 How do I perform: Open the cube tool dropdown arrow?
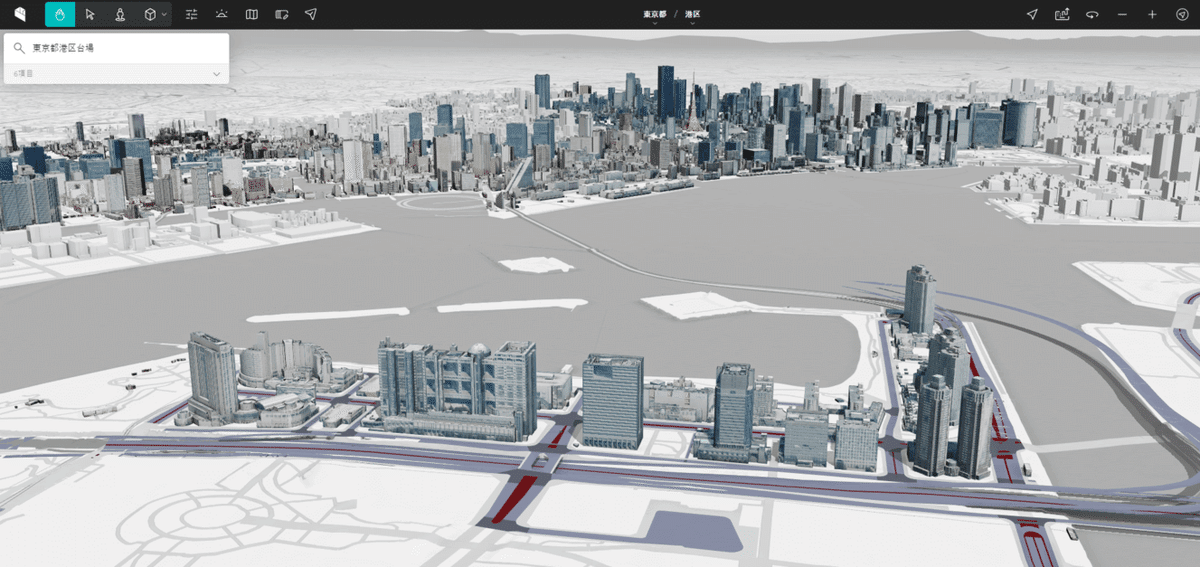tap(165, 15)
